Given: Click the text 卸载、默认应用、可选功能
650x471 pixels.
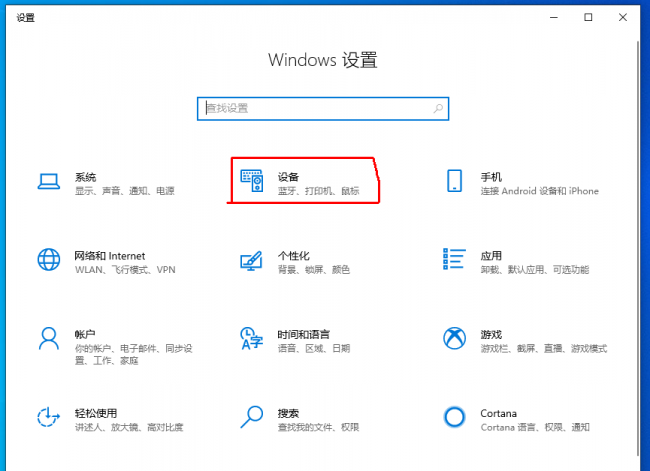Looking at the screenshot, I should click(x=535, y=269).
